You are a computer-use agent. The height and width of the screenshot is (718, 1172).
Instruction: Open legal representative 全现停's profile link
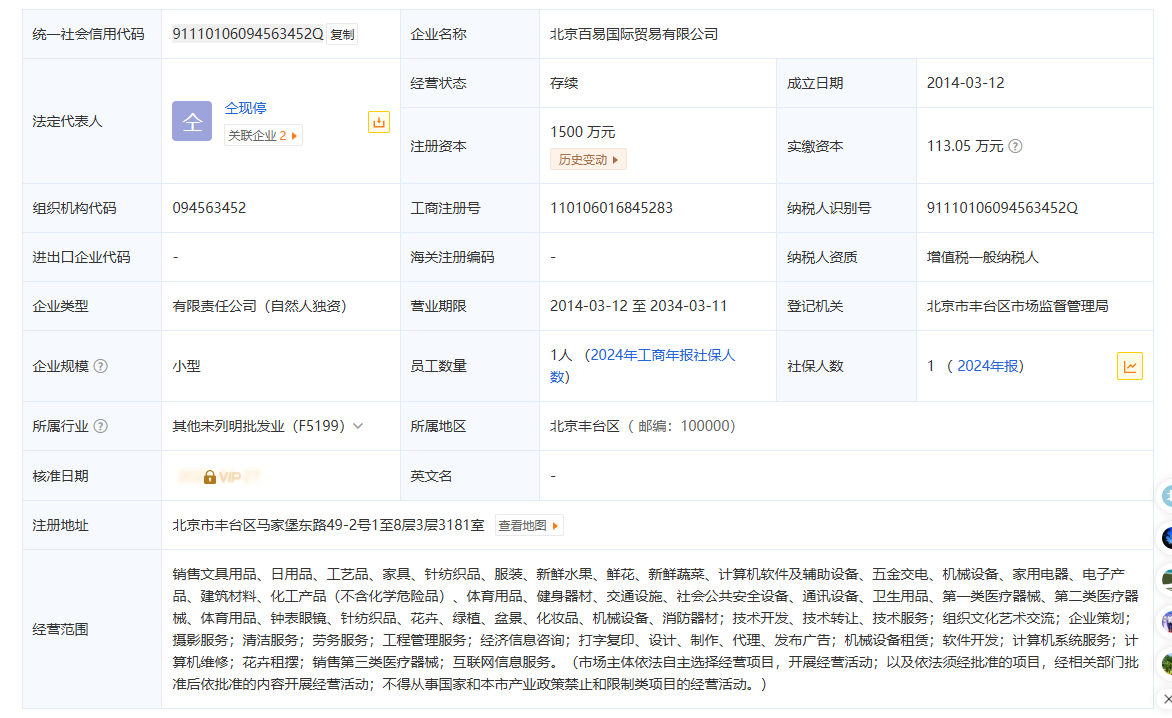[x=245, y=108]
